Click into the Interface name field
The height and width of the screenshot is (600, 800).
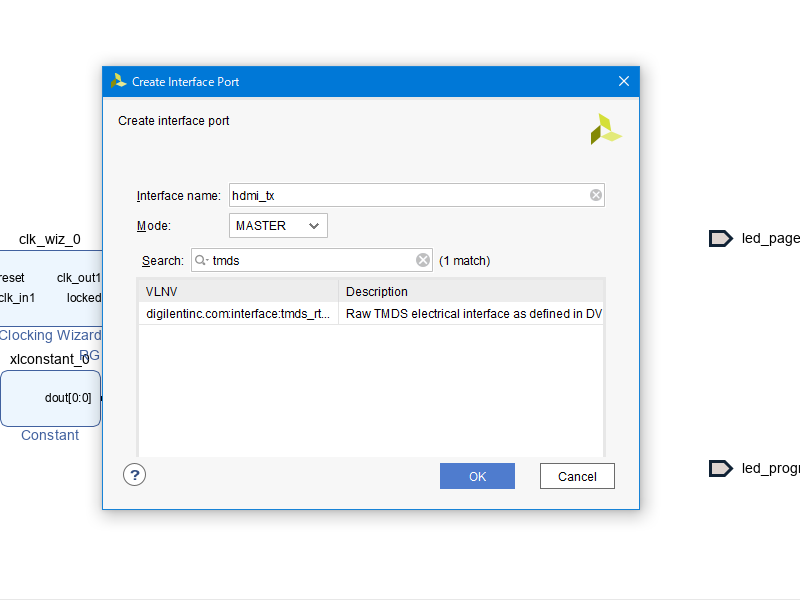[x=405, y=196]
